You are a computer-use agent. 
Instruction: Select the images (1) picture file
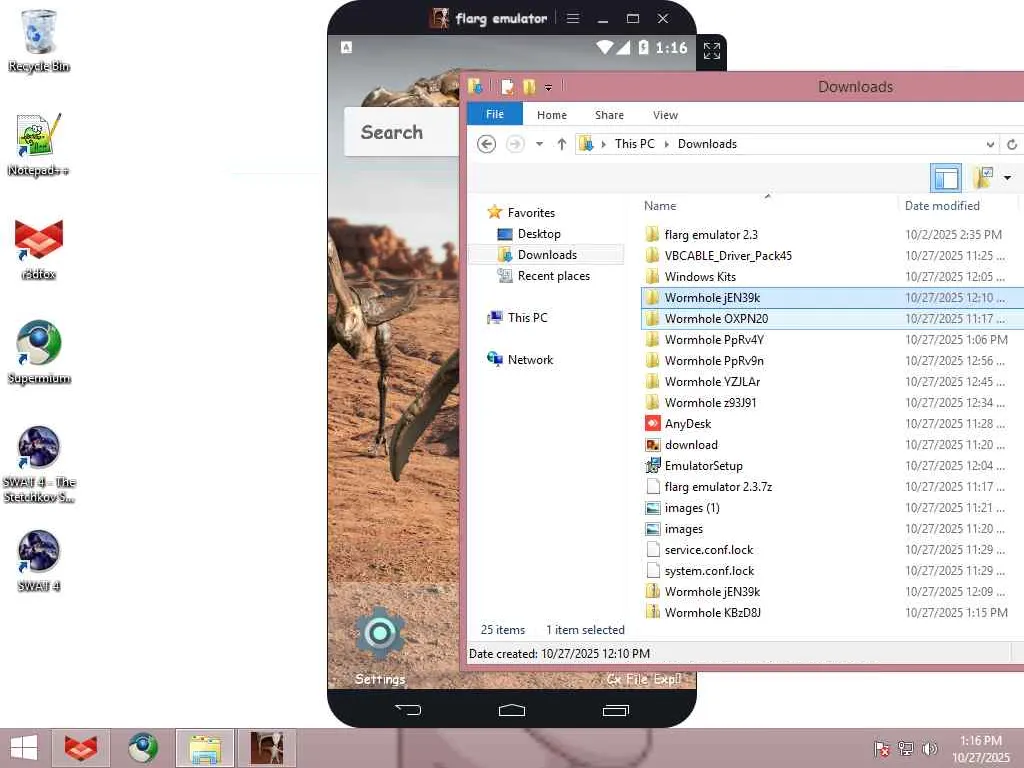click(692, 507)
